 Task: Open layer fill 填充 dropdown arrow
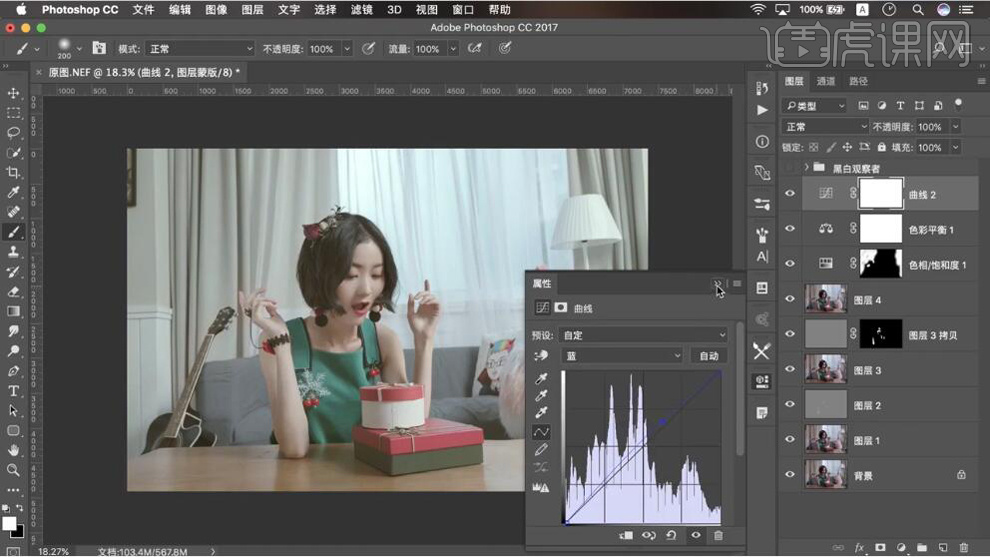click(955, 147)
